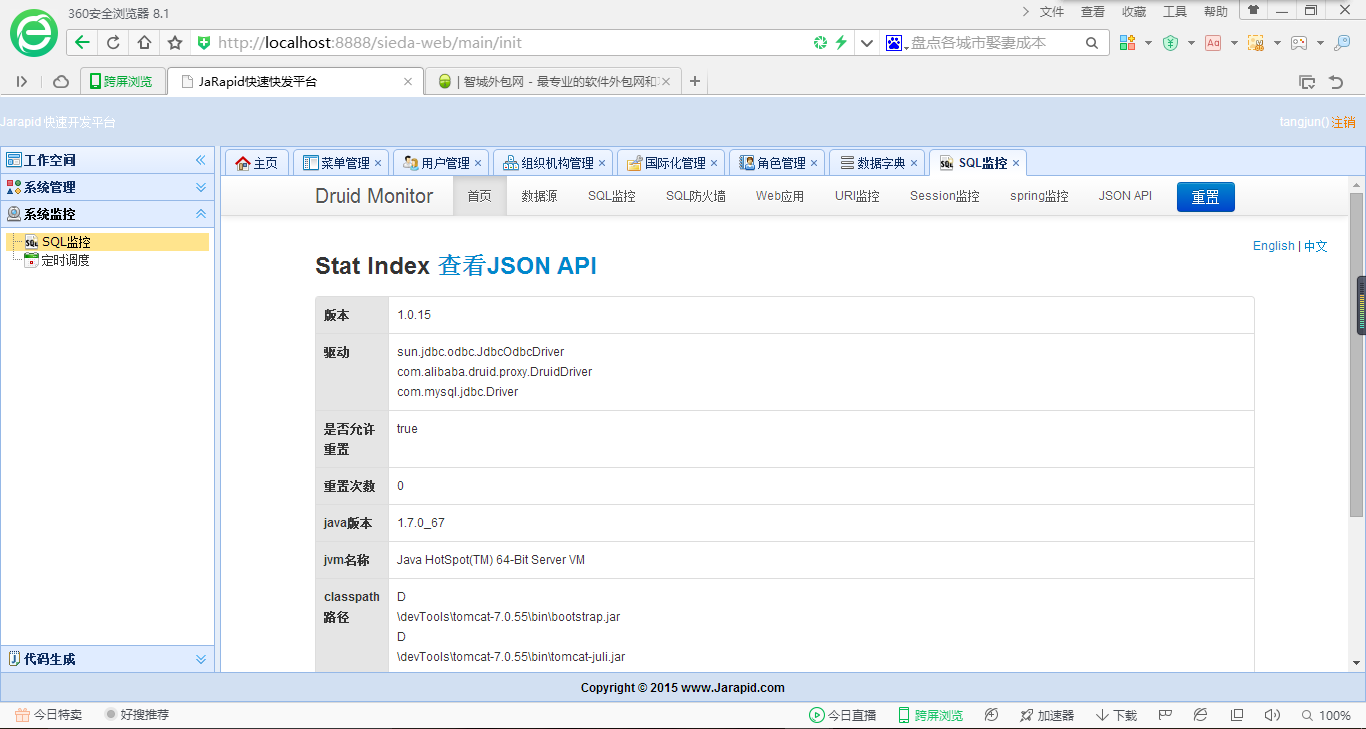
Task: Open address bar history dropdown arrow
Action: 866,43
